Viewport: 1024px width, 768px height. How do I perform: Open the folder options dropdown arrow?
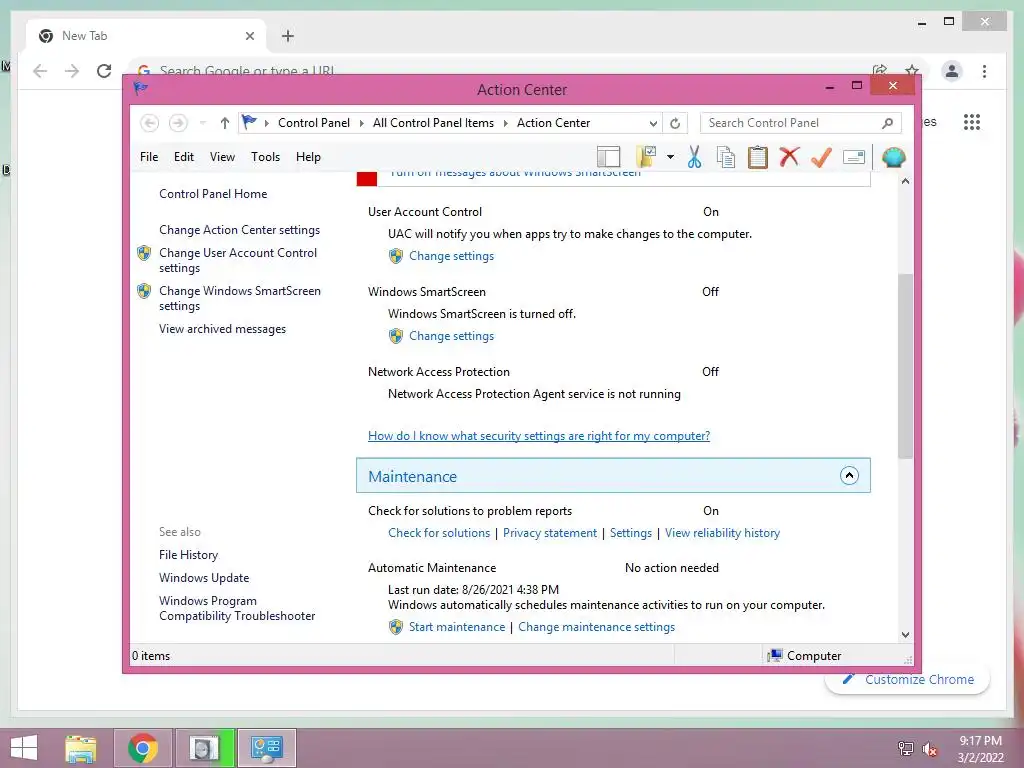coord(670,157)
